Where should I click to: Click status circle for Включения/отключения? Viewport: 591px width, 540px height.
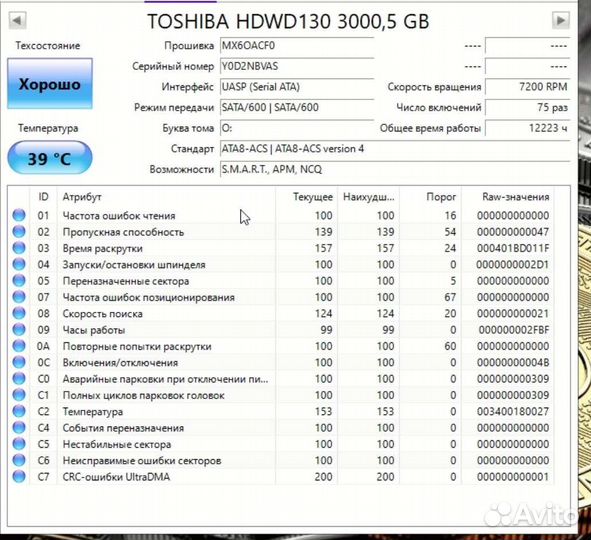[19, 362]
